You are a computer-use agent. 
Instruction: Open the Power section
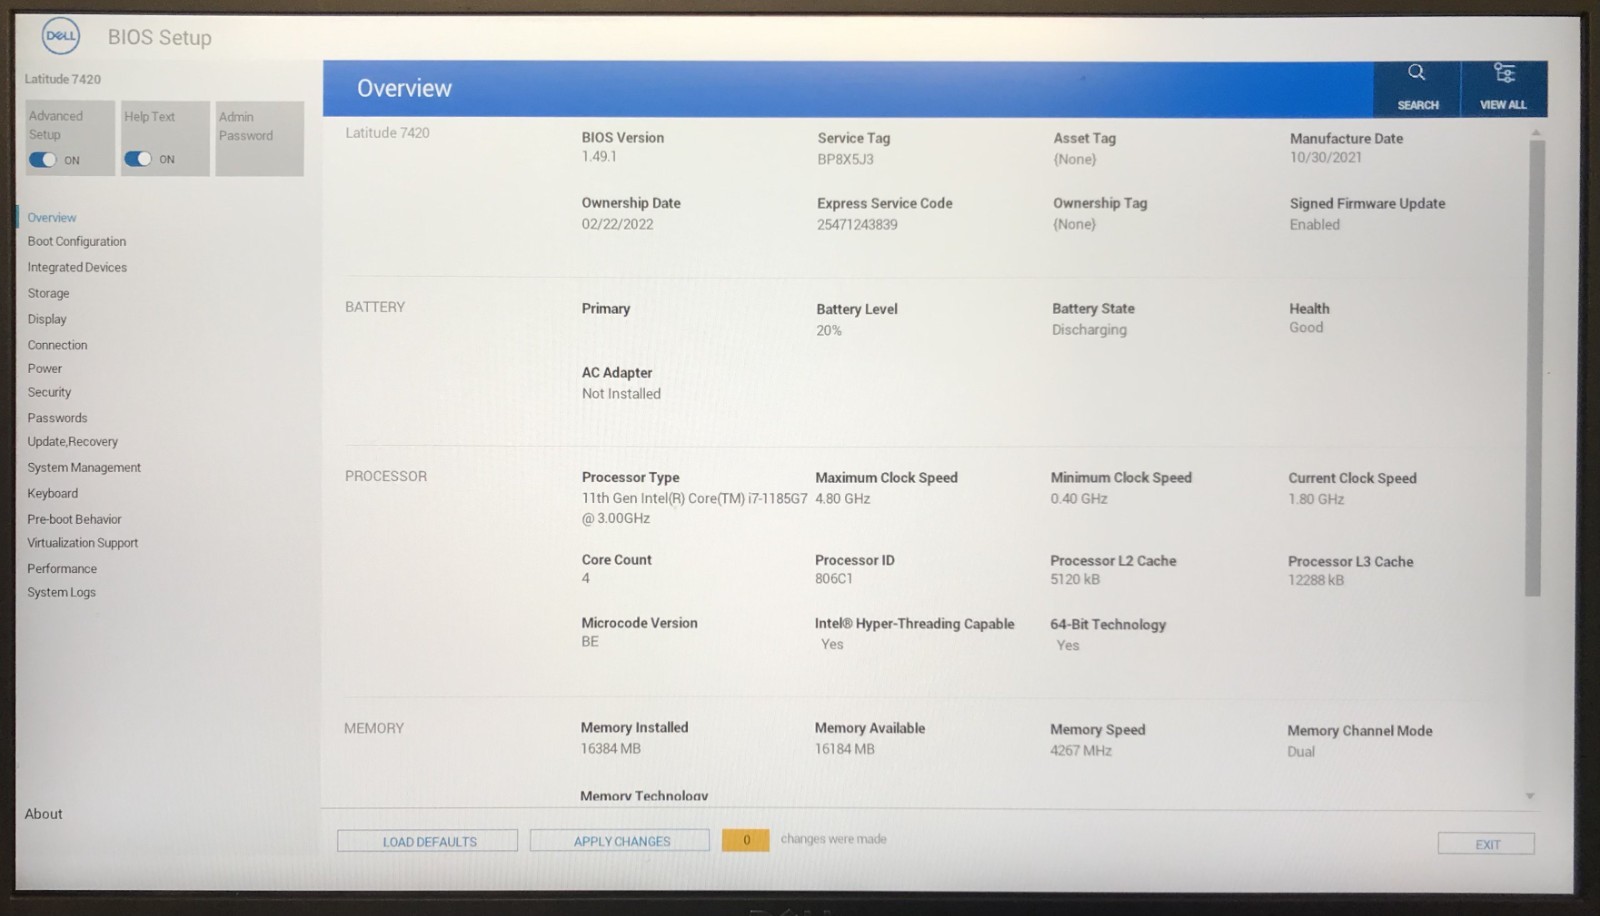pyautogui.click(x=45, y=368)
